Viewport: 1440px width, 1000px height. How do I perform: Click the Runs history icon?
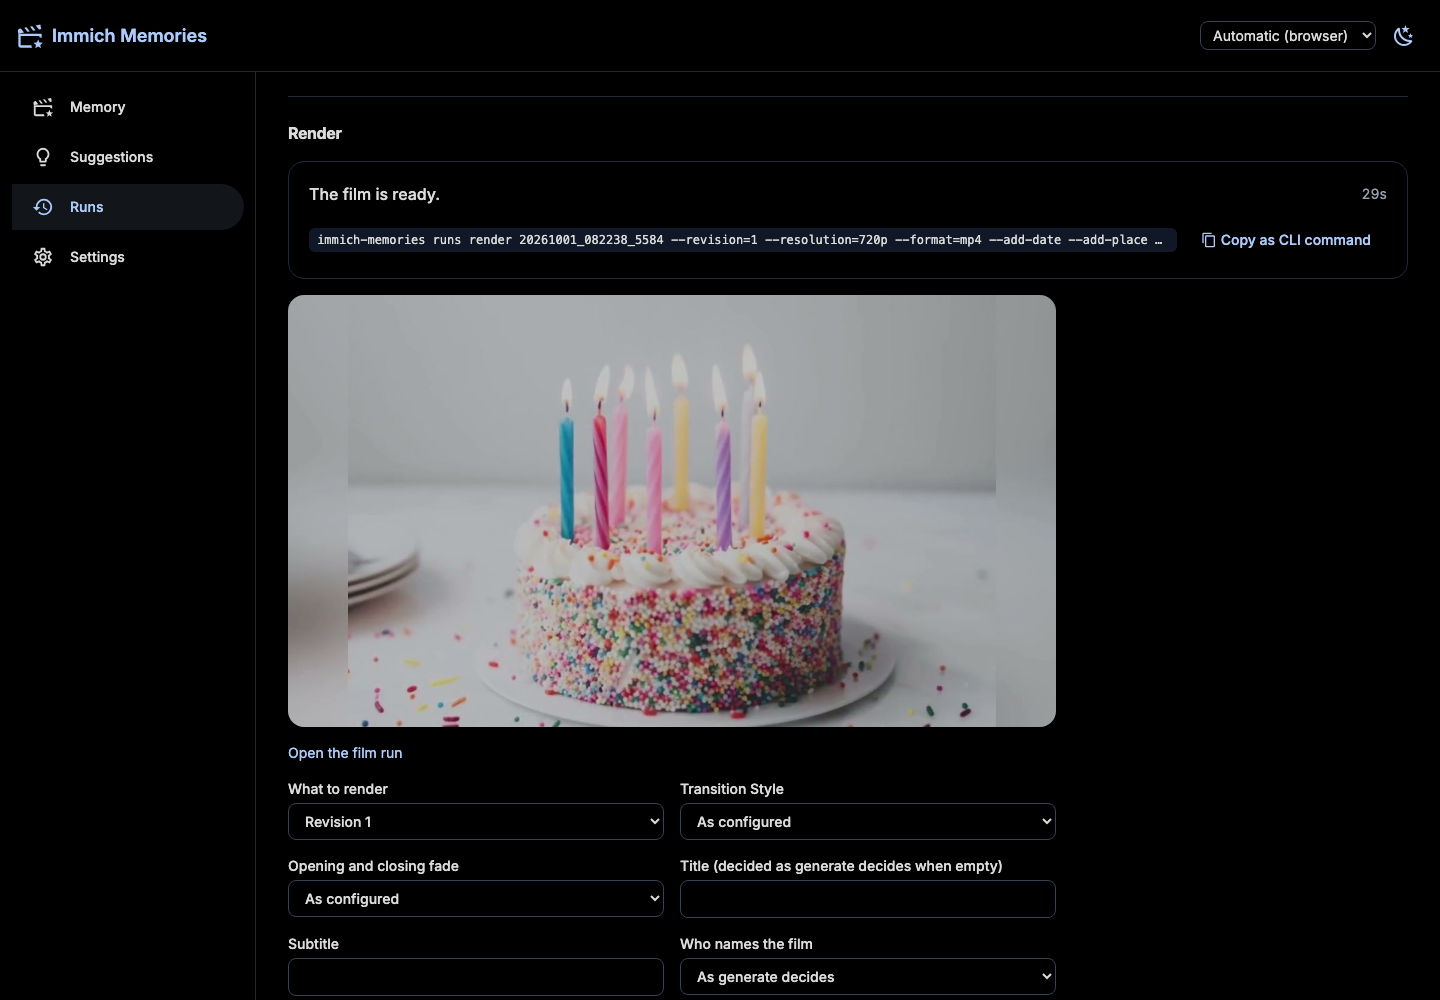pos(43,207)
